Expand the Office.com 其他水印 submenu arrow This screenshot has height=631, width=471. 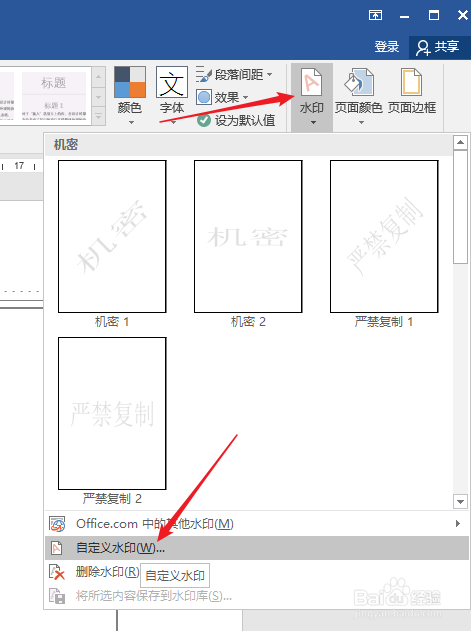point(458,524)
